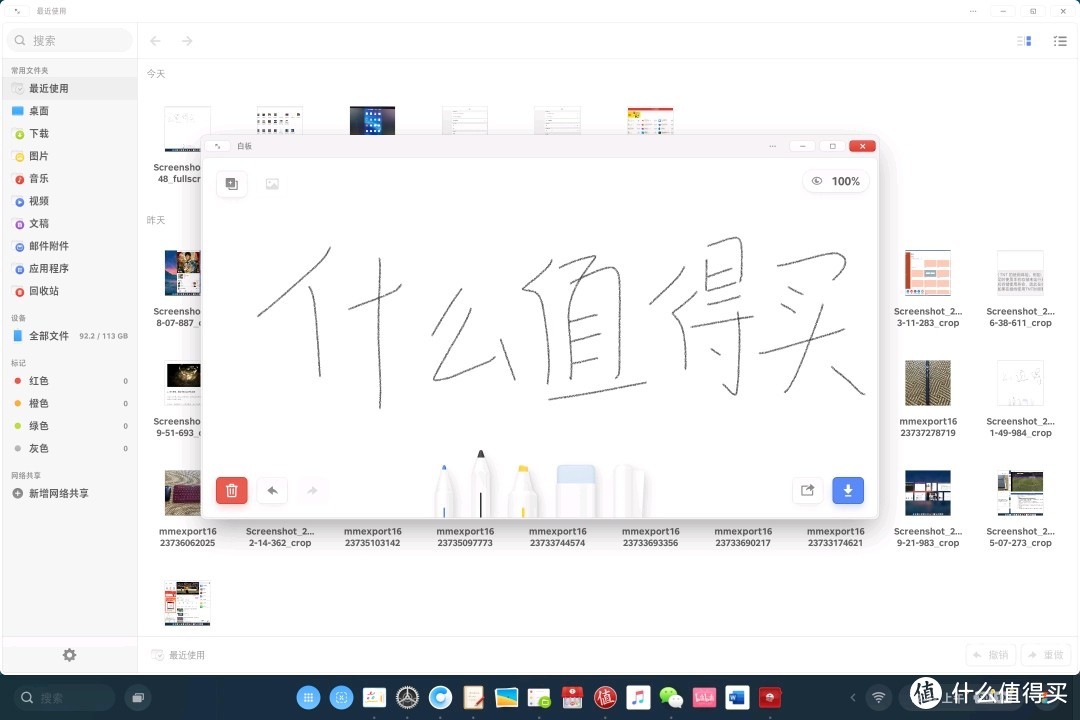The width and height of the screenshot is (1080, 720).
Task: Switch file manager to list view
Action: (x=1060, y=41)
